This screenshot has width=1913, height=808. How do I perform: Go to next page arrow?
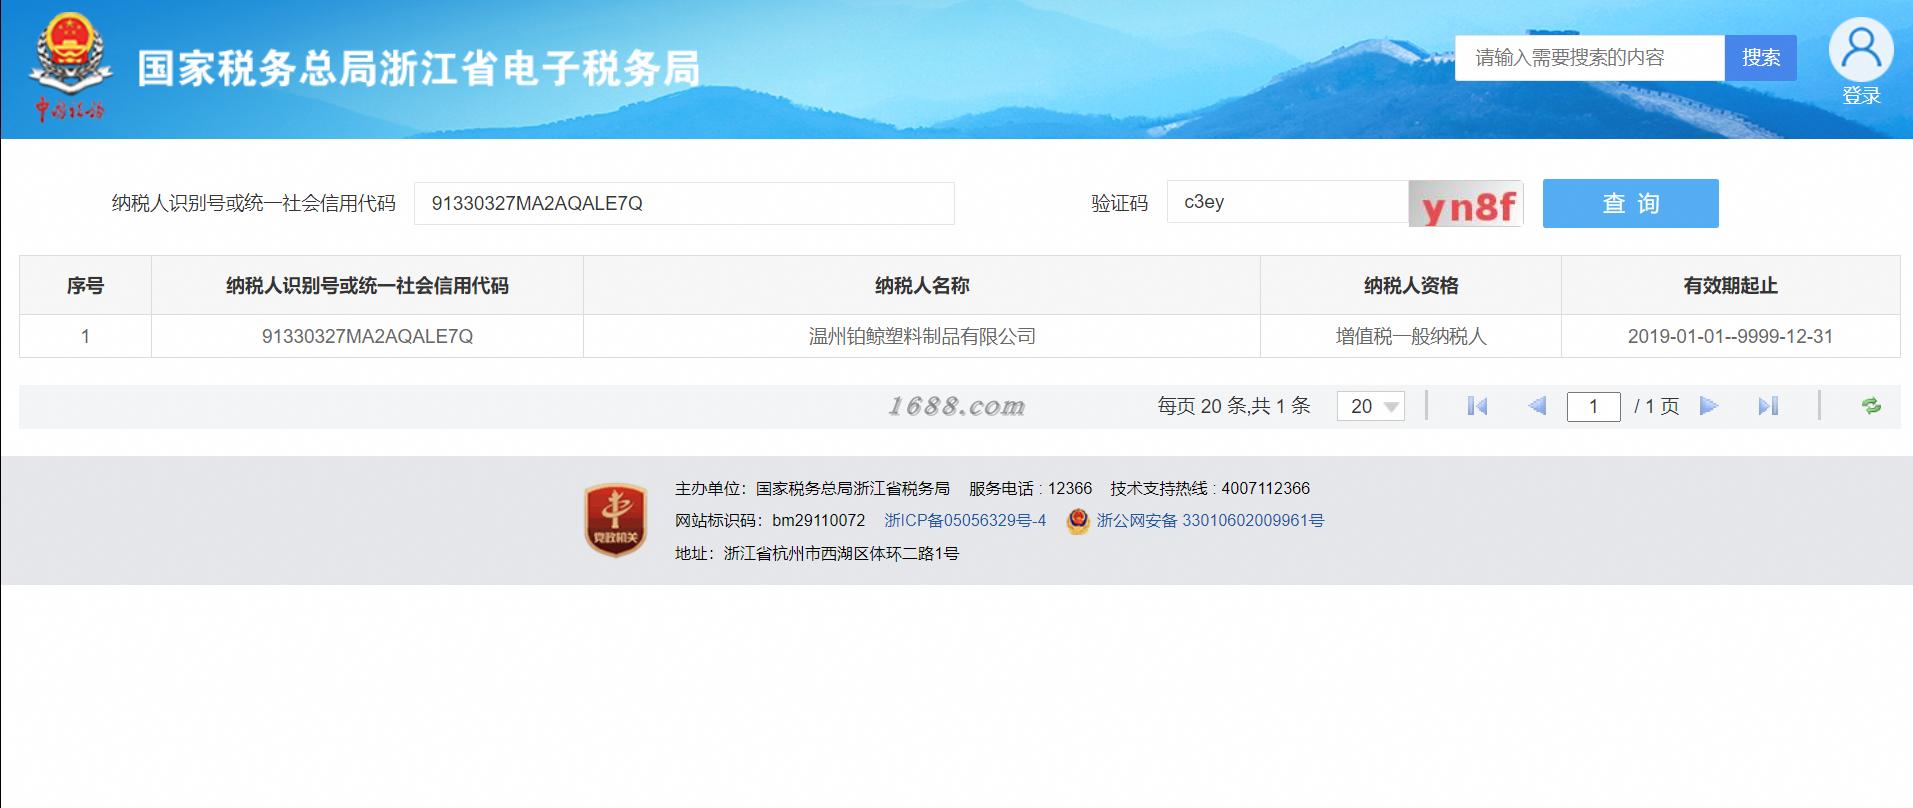click(x=1709, y=406)
